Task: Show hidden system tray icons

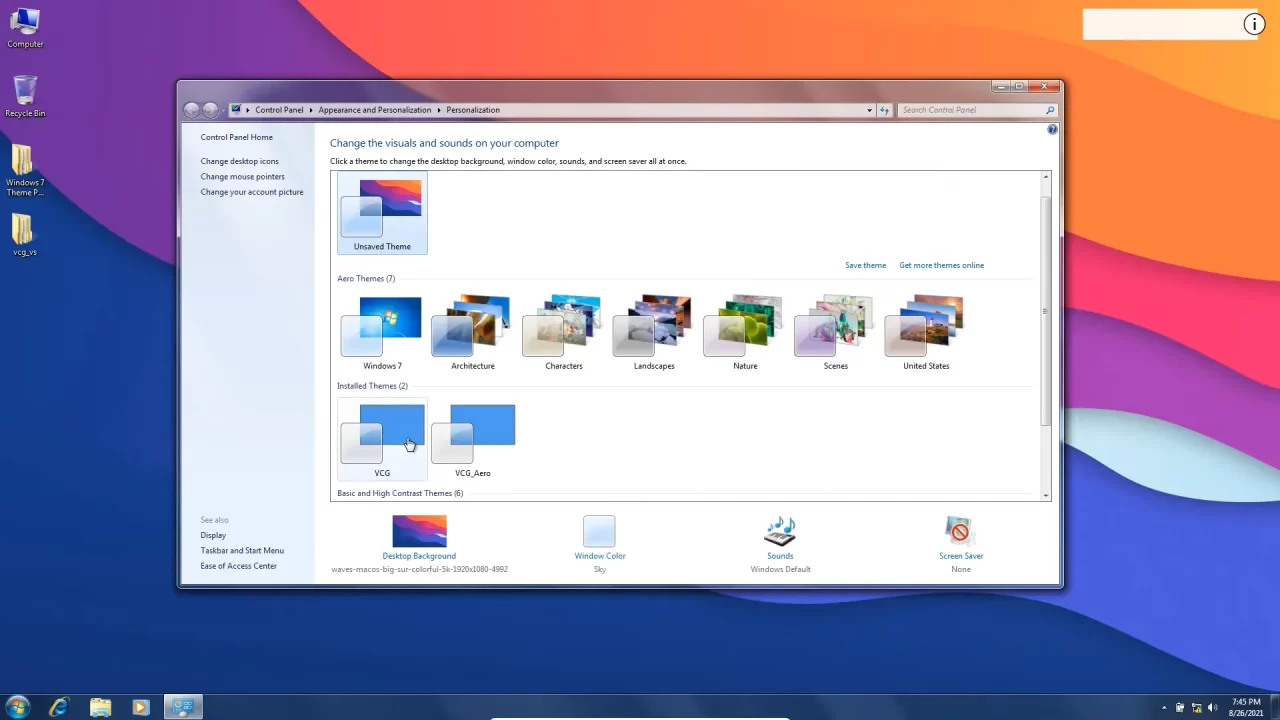Action: click(x=1164, y=707)
